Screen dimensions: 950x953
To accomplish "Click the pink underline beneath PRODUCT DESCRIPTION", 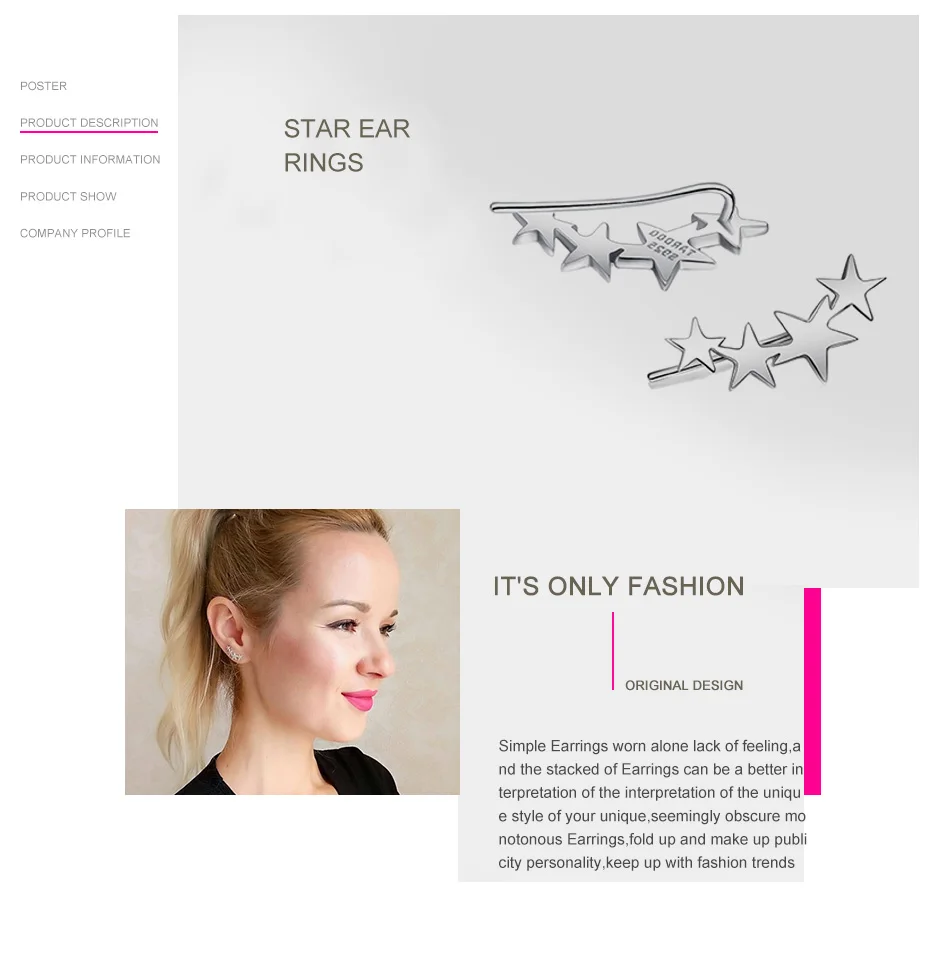I will [x=89, y=131].
